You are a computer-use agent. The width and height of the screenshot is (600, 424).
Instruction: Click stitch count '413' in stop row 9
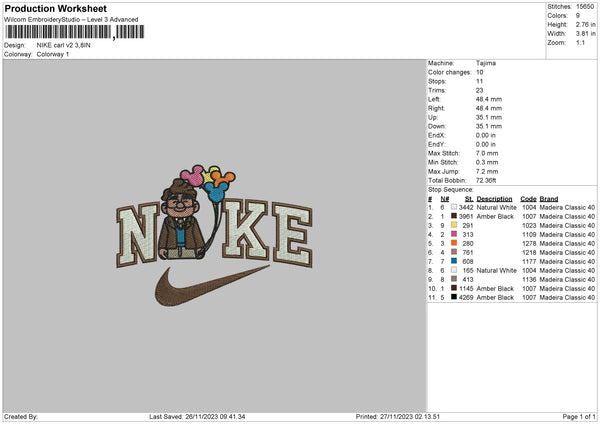coord(468,279)
